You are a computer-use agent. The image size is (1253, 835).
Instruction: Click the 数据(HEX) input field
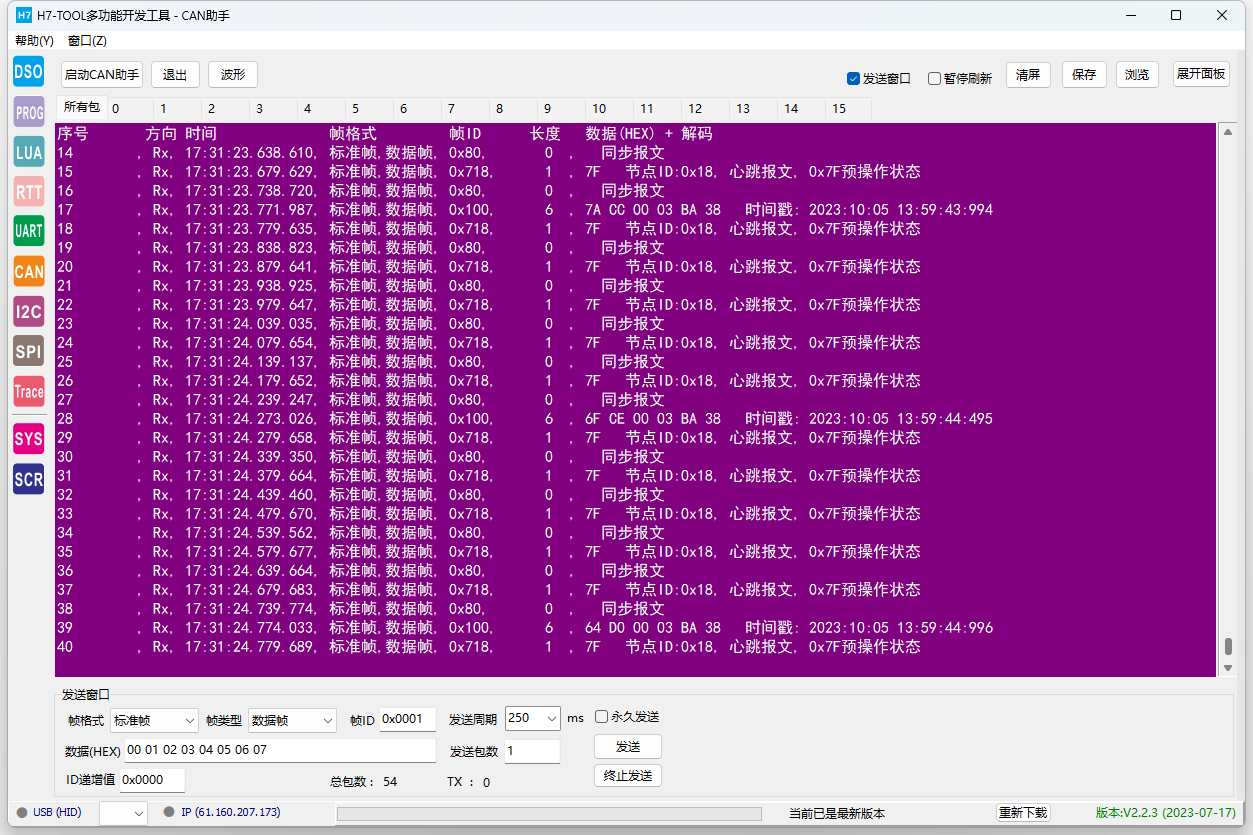coord(281,750)
